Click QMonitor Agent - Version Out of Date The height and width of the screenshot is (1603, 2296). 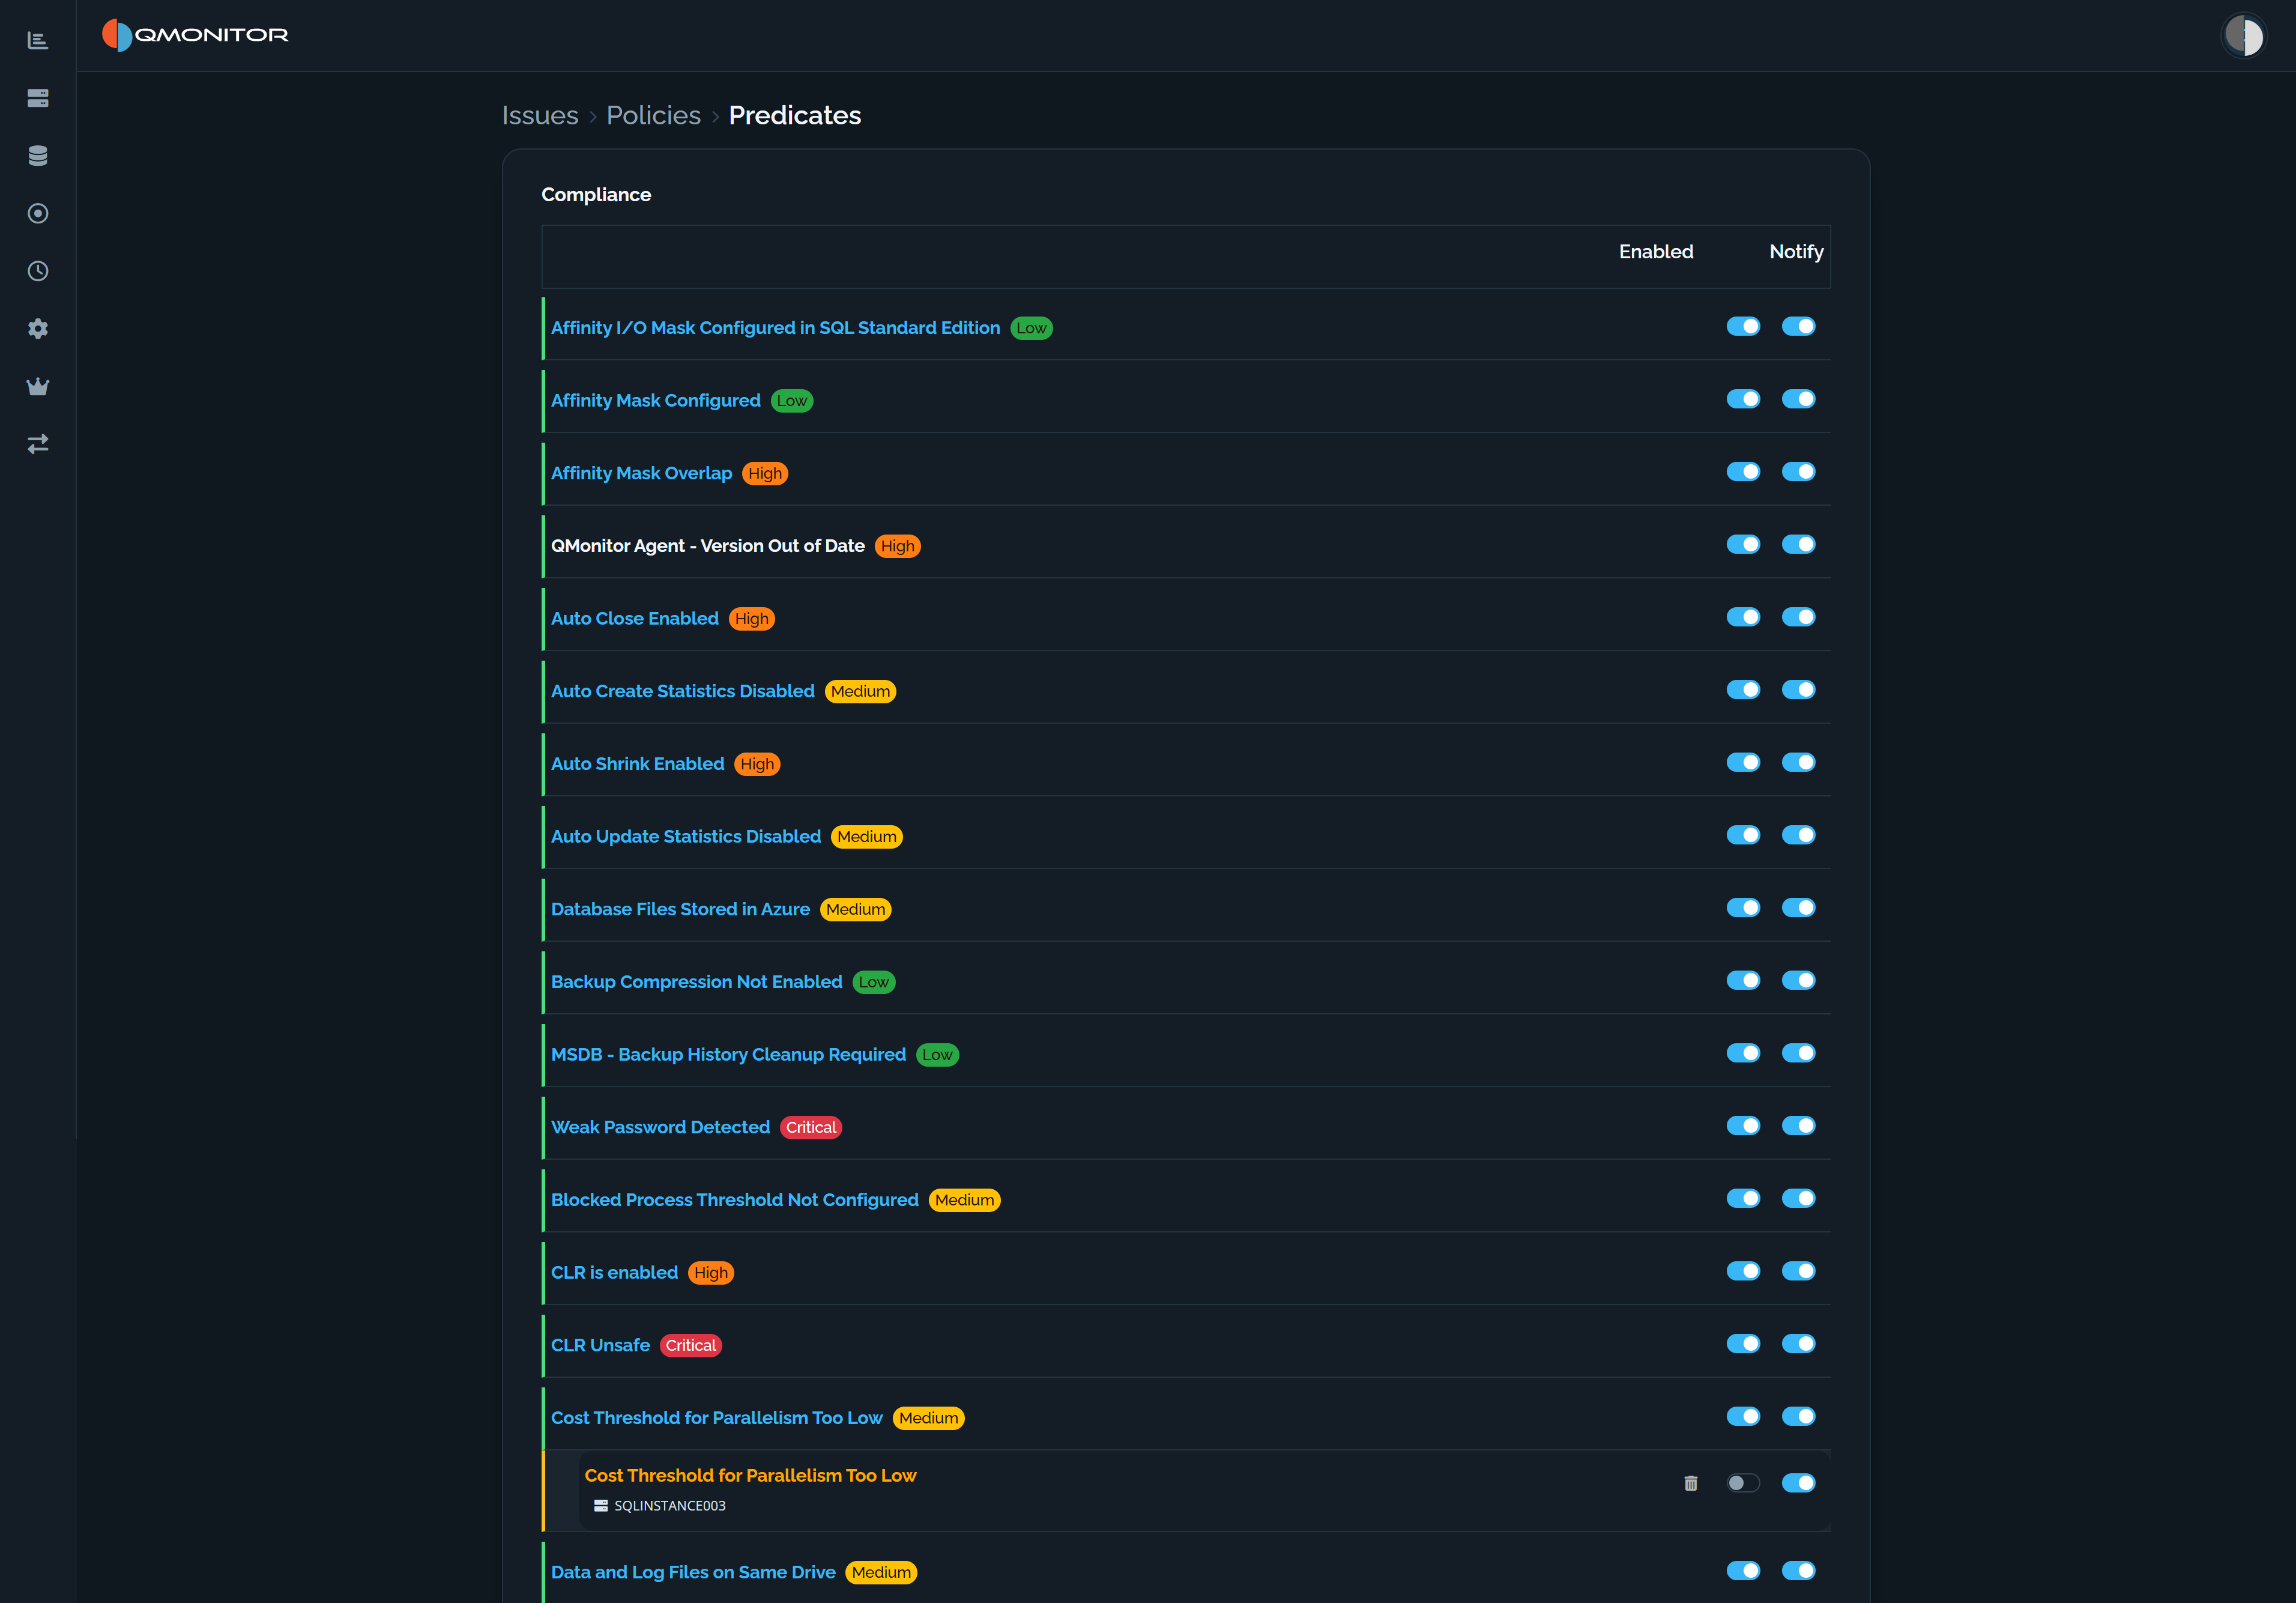(708, 546)
